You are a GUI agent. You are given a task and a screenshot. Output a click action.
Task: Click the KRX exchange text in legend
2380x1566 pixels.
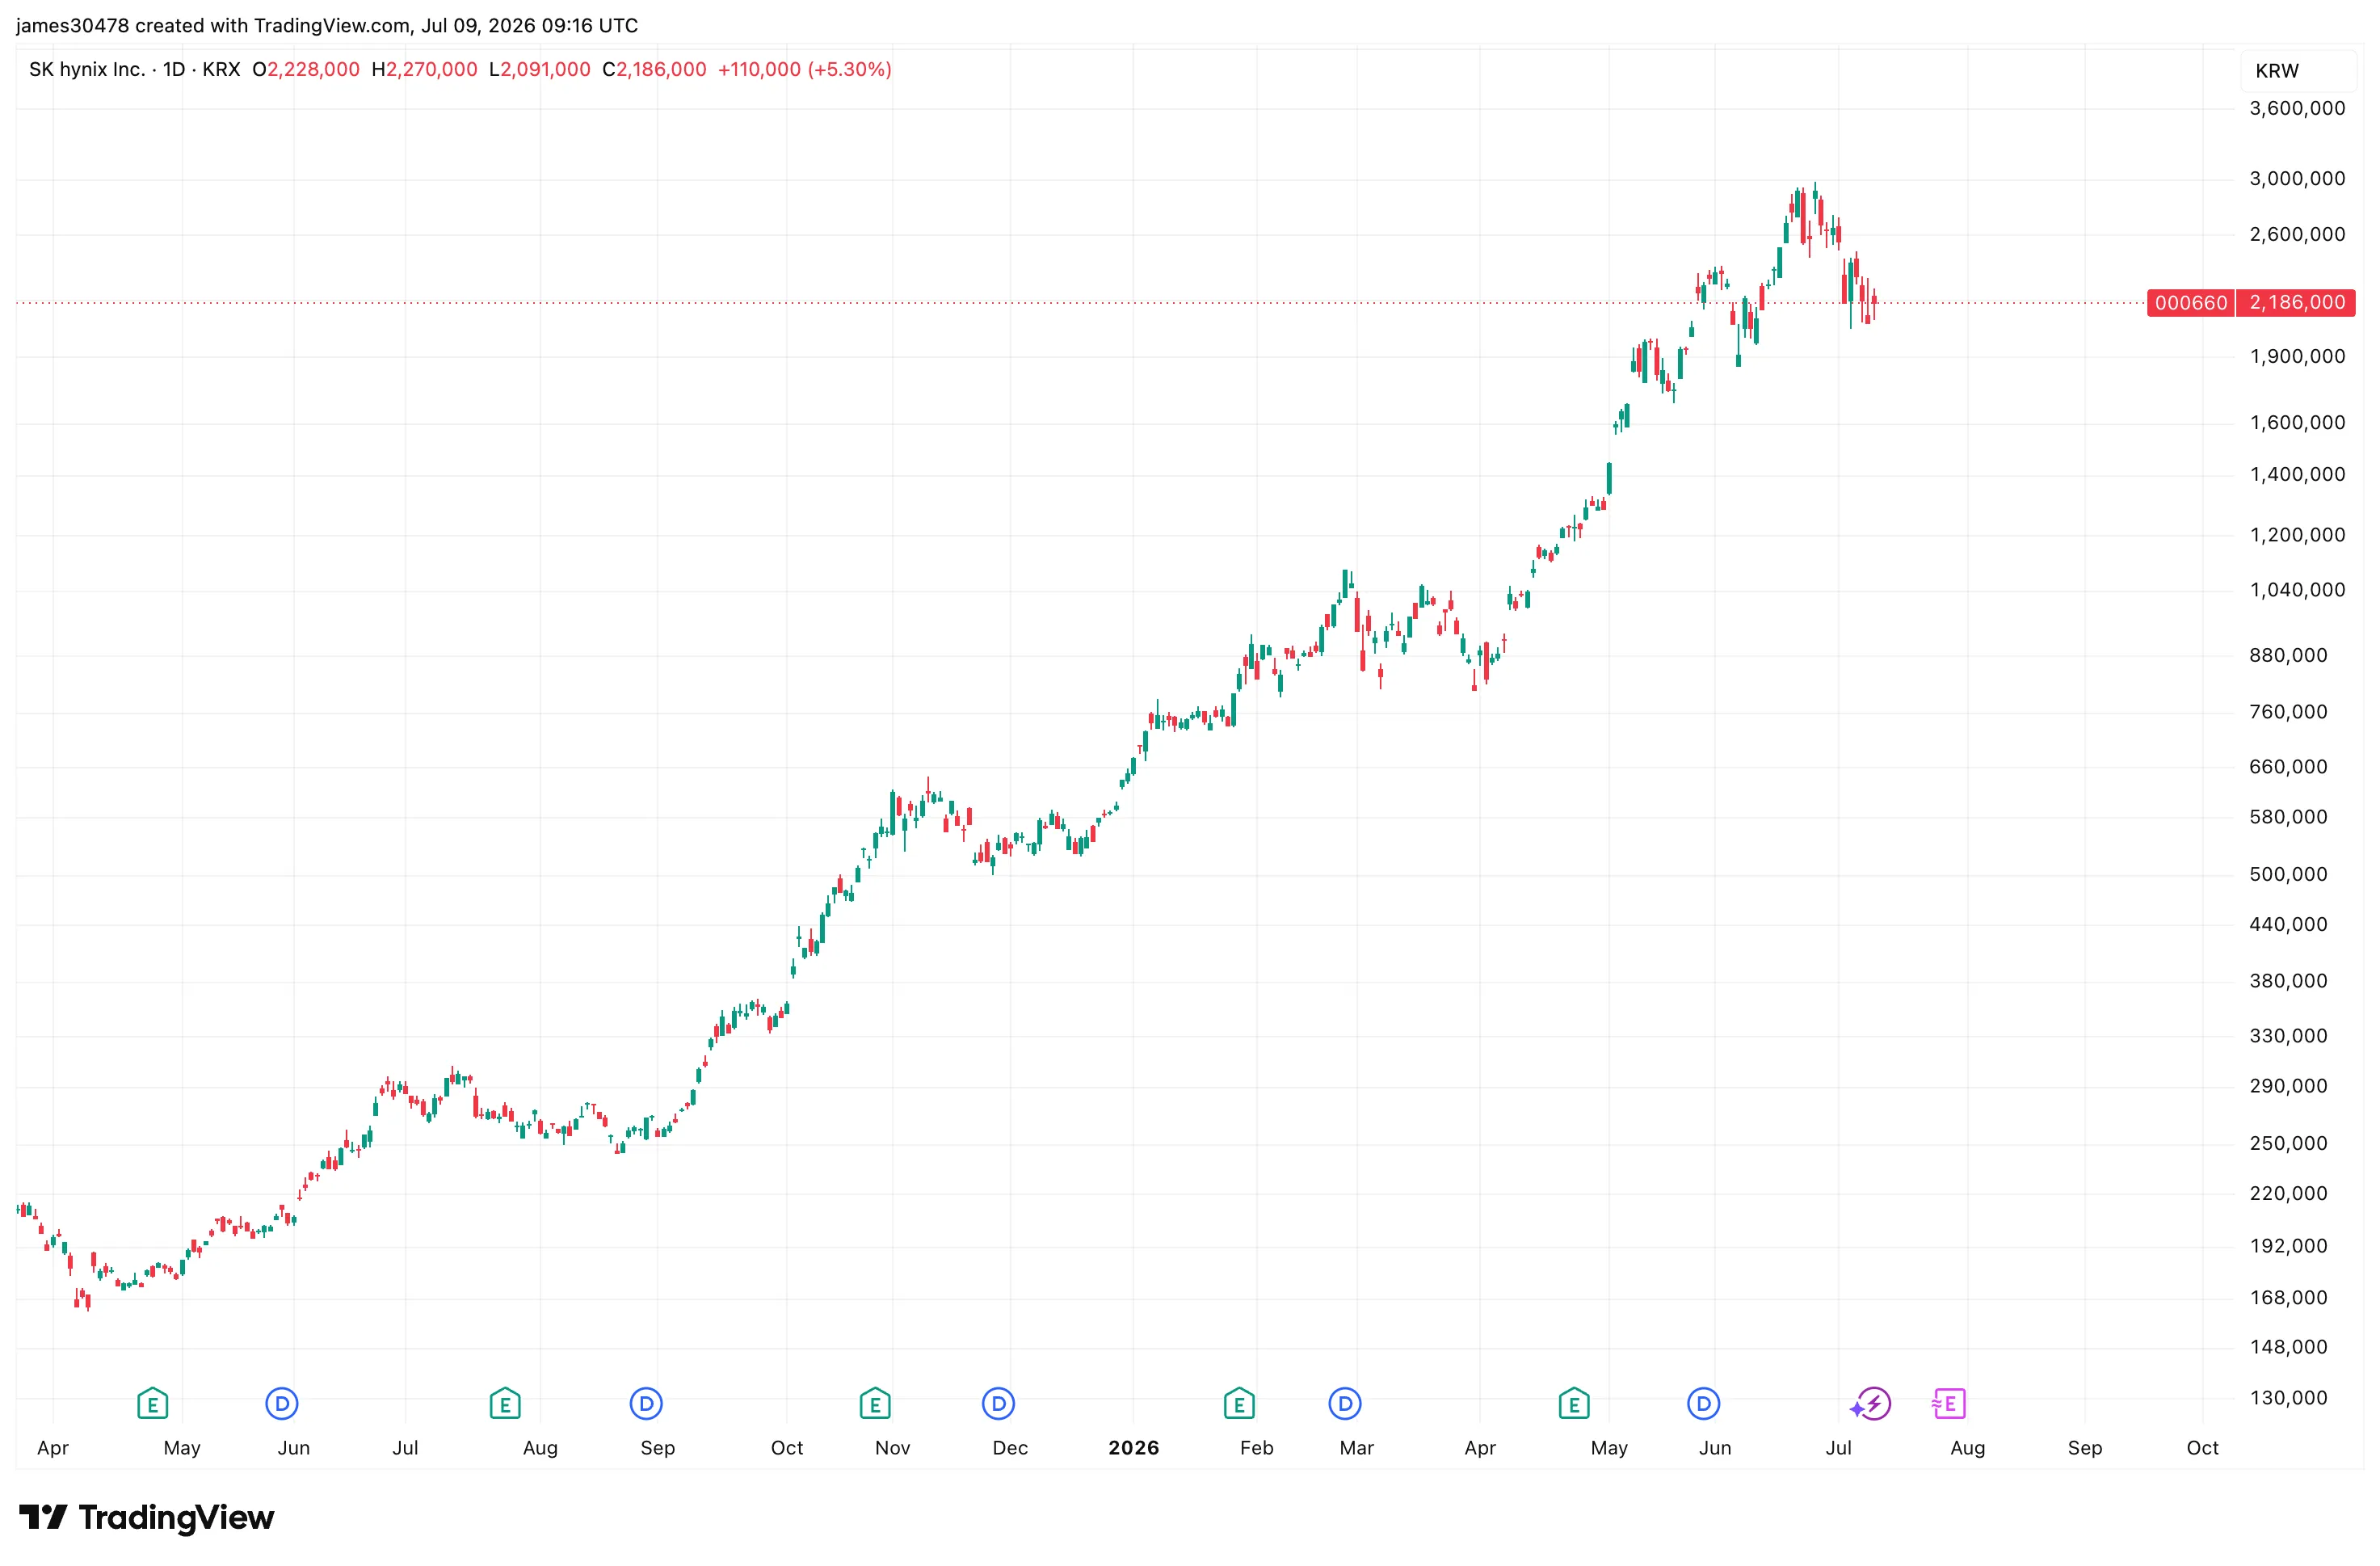pyautogui.click(x=221, y=69)
